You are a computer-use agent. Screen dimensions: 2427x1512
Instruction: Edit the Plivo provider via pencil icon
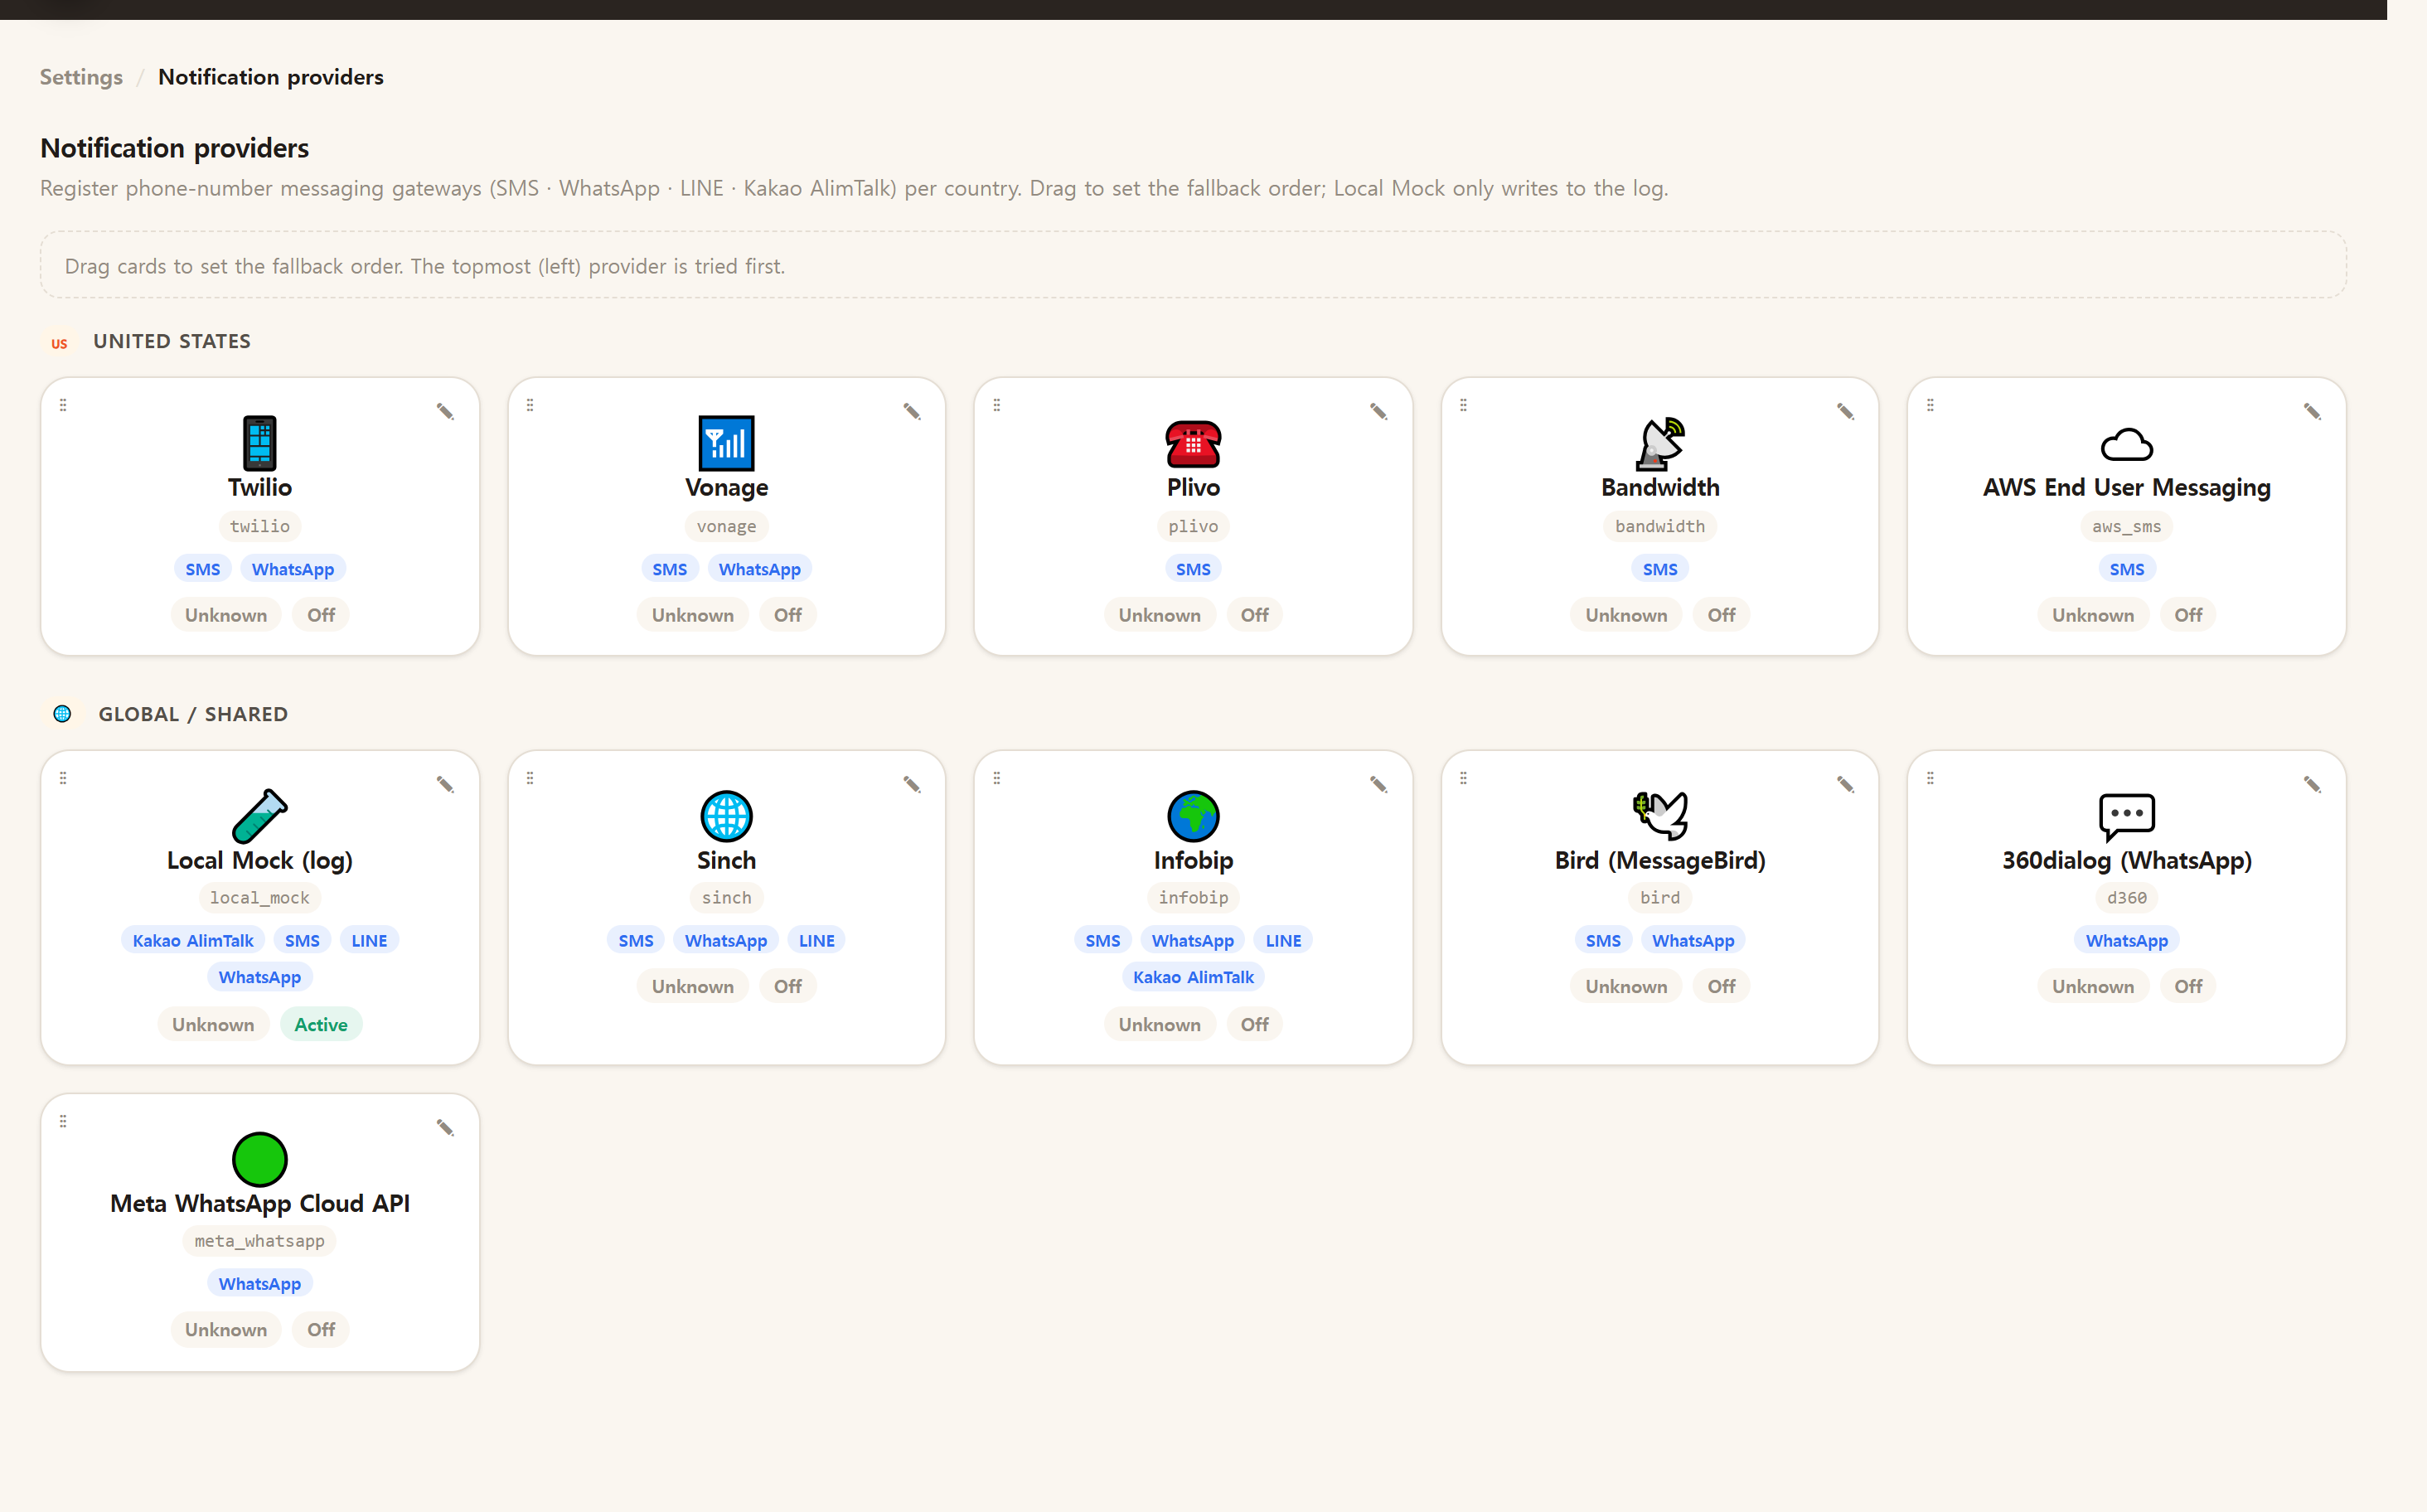pyautogui.click(x=1378, y=412)
